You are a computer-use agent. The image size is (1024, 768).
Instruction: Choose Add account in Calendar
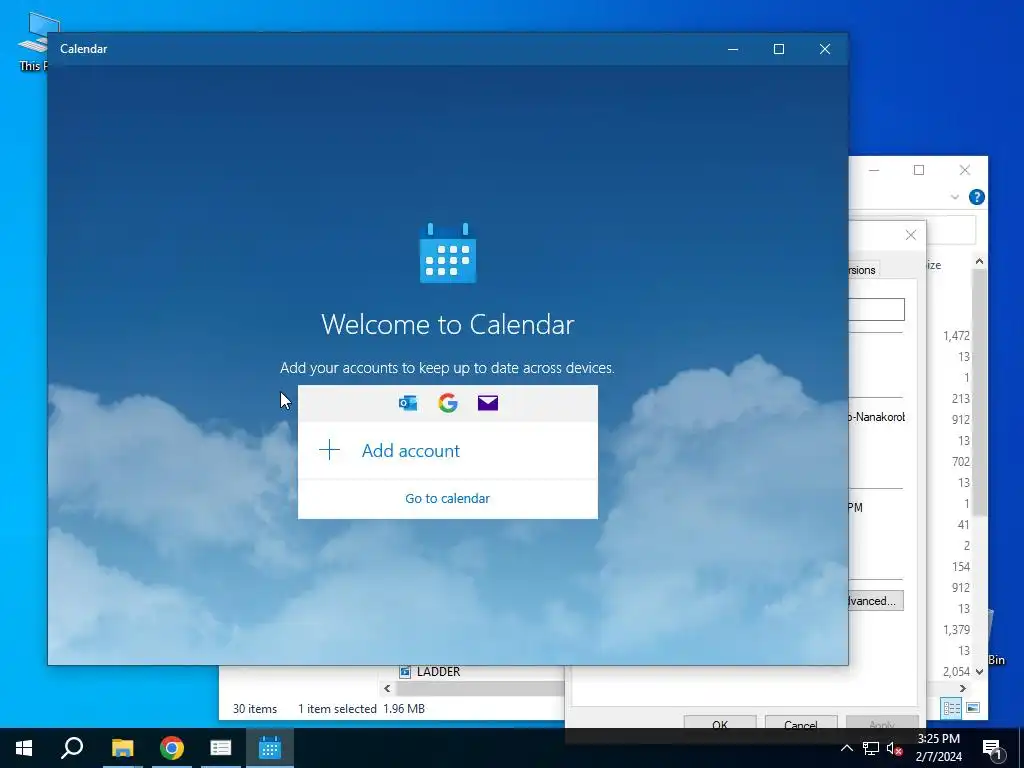tap(448, 451)
